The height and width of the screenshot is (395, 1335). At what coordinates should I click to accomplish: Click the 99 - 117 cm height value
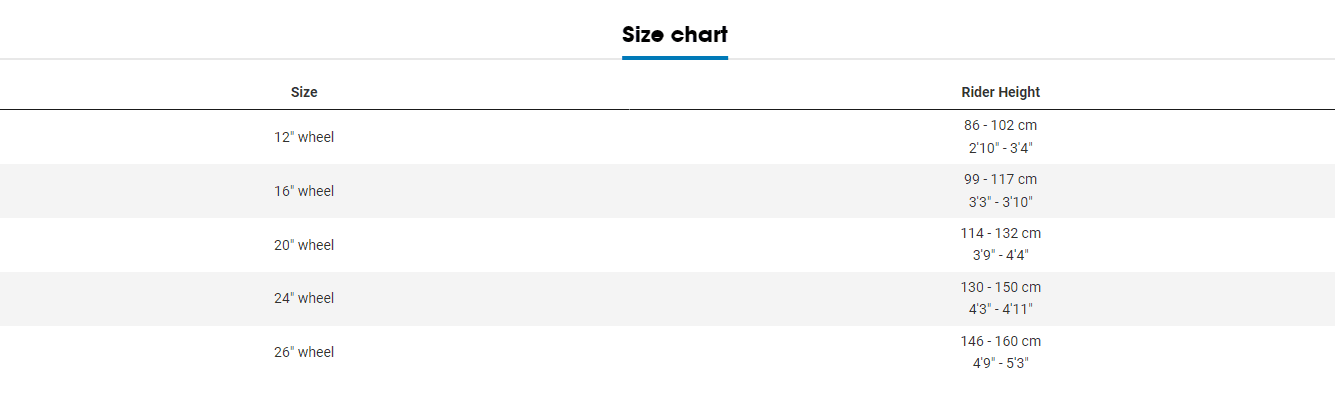(1000, 180)
